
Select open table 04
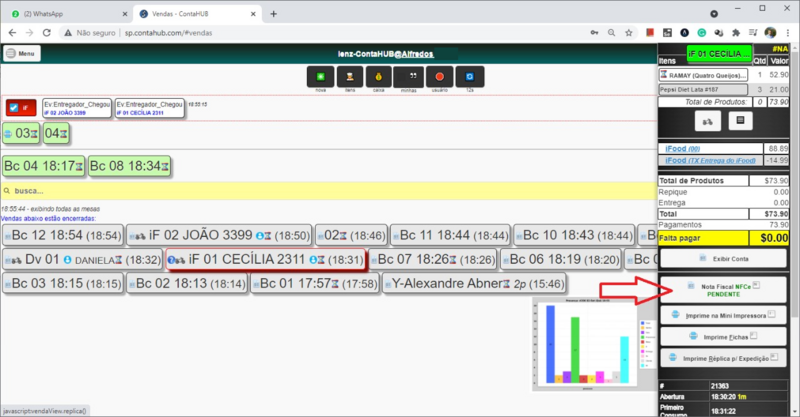click(x=56, y=134)
